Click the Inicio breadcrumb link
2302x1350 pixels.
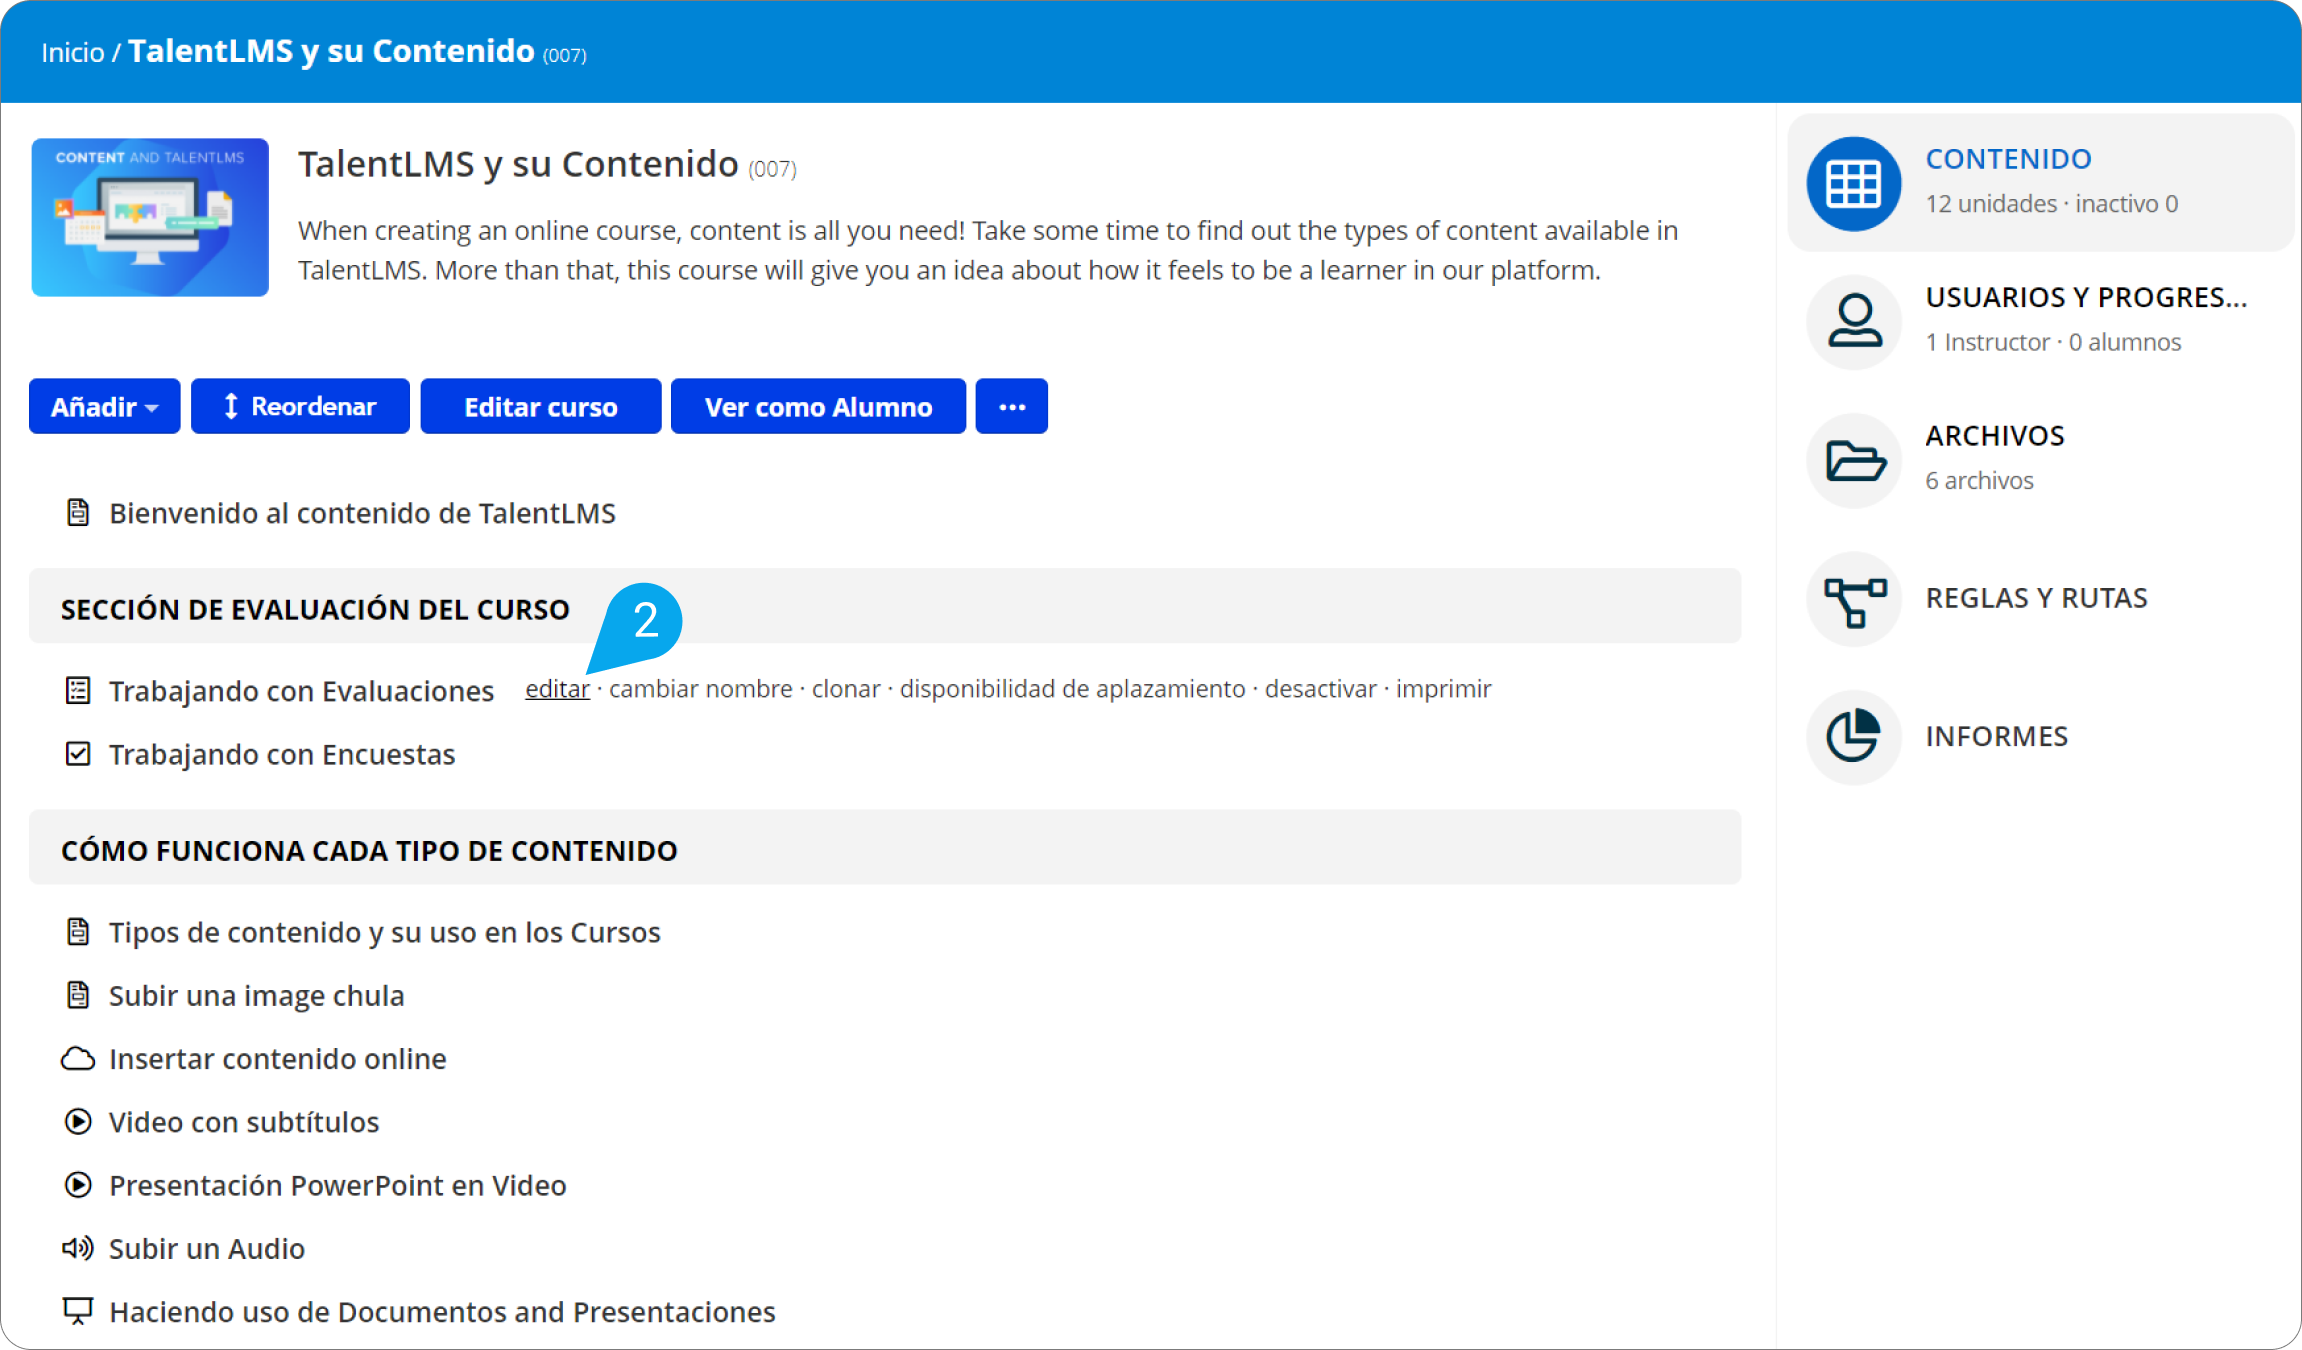tap(73, 52)
